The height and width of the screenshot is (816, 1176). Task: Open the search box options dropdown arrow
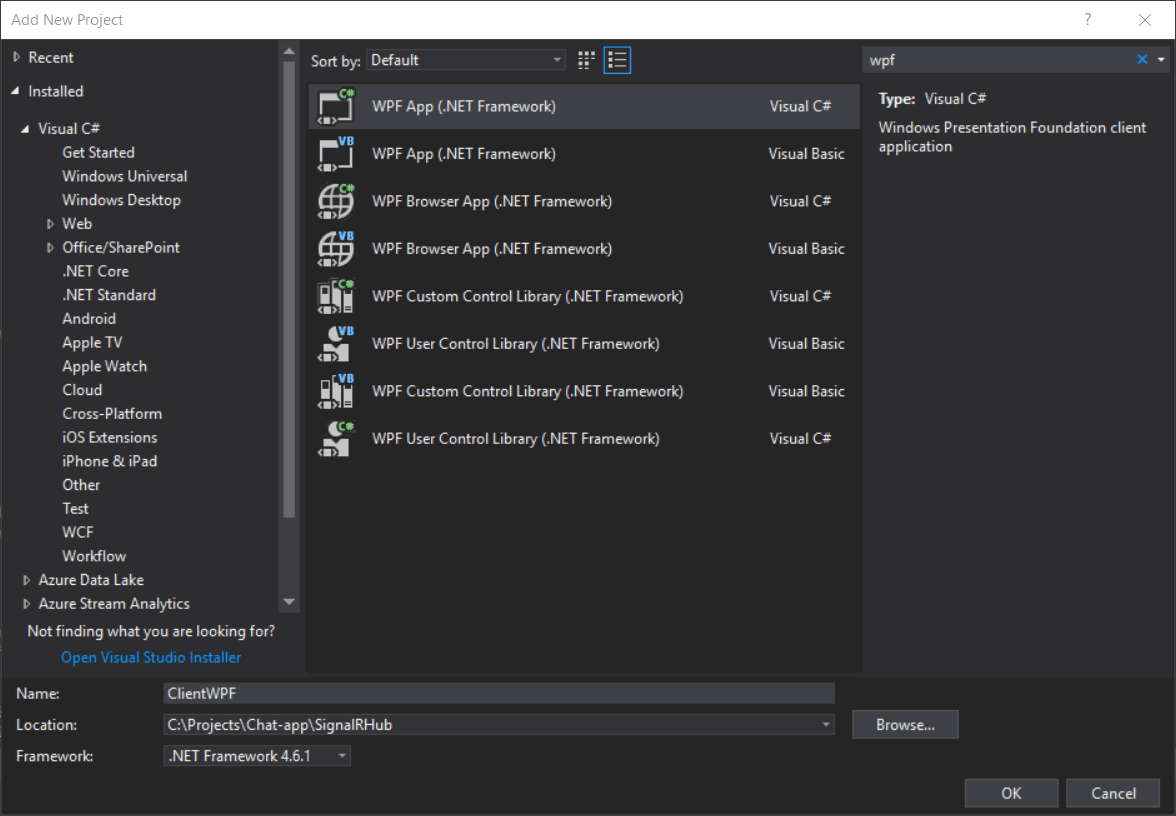1161,59
